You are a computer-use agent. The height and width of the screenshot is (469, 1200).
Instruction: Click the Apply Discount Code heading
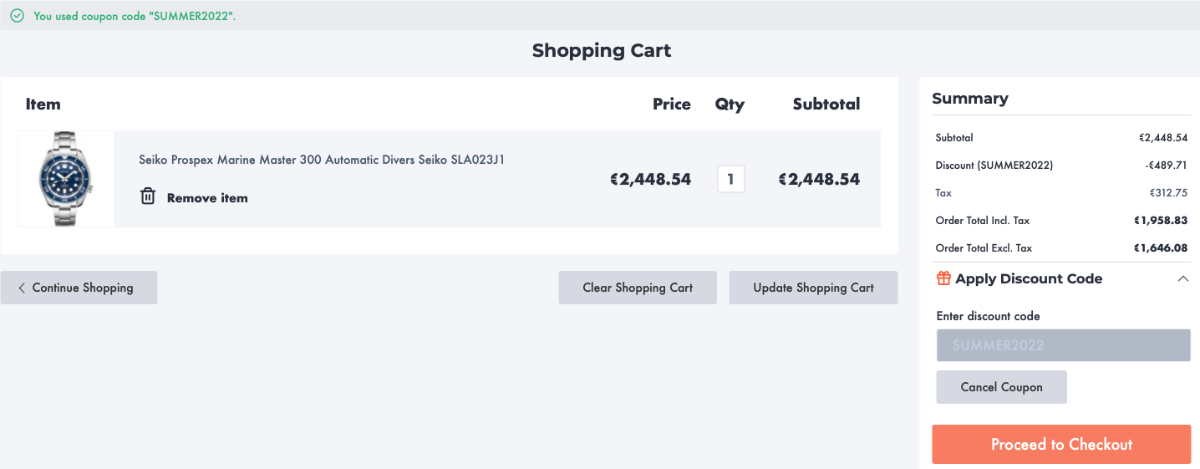click(1028, 279)
